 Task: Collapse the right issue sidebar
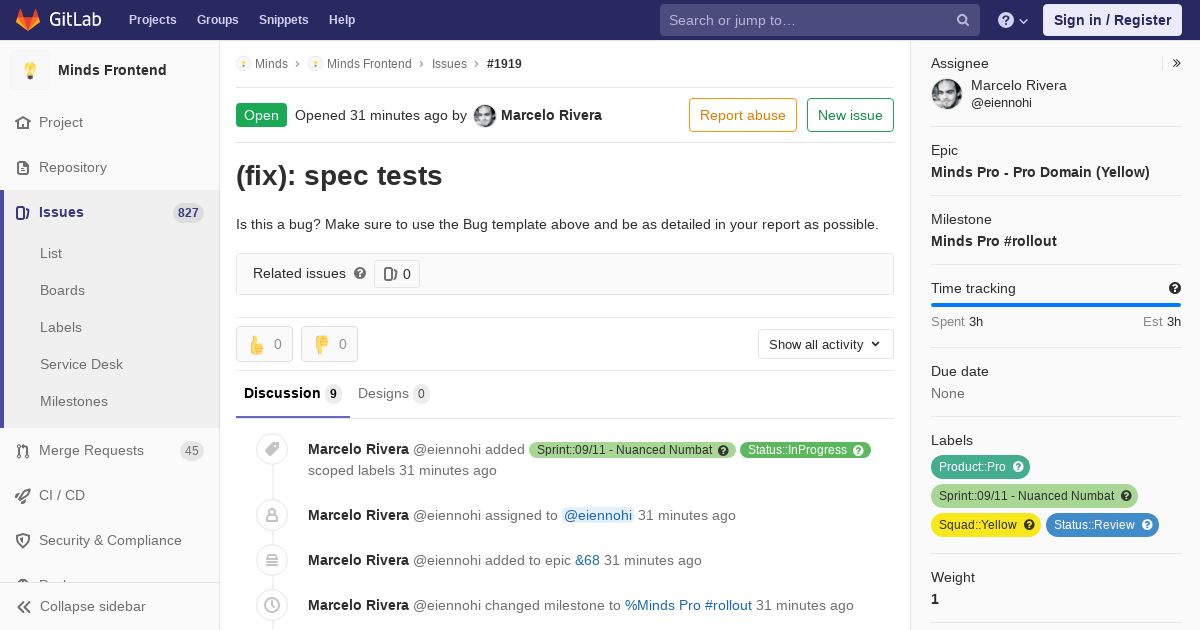1177,63
